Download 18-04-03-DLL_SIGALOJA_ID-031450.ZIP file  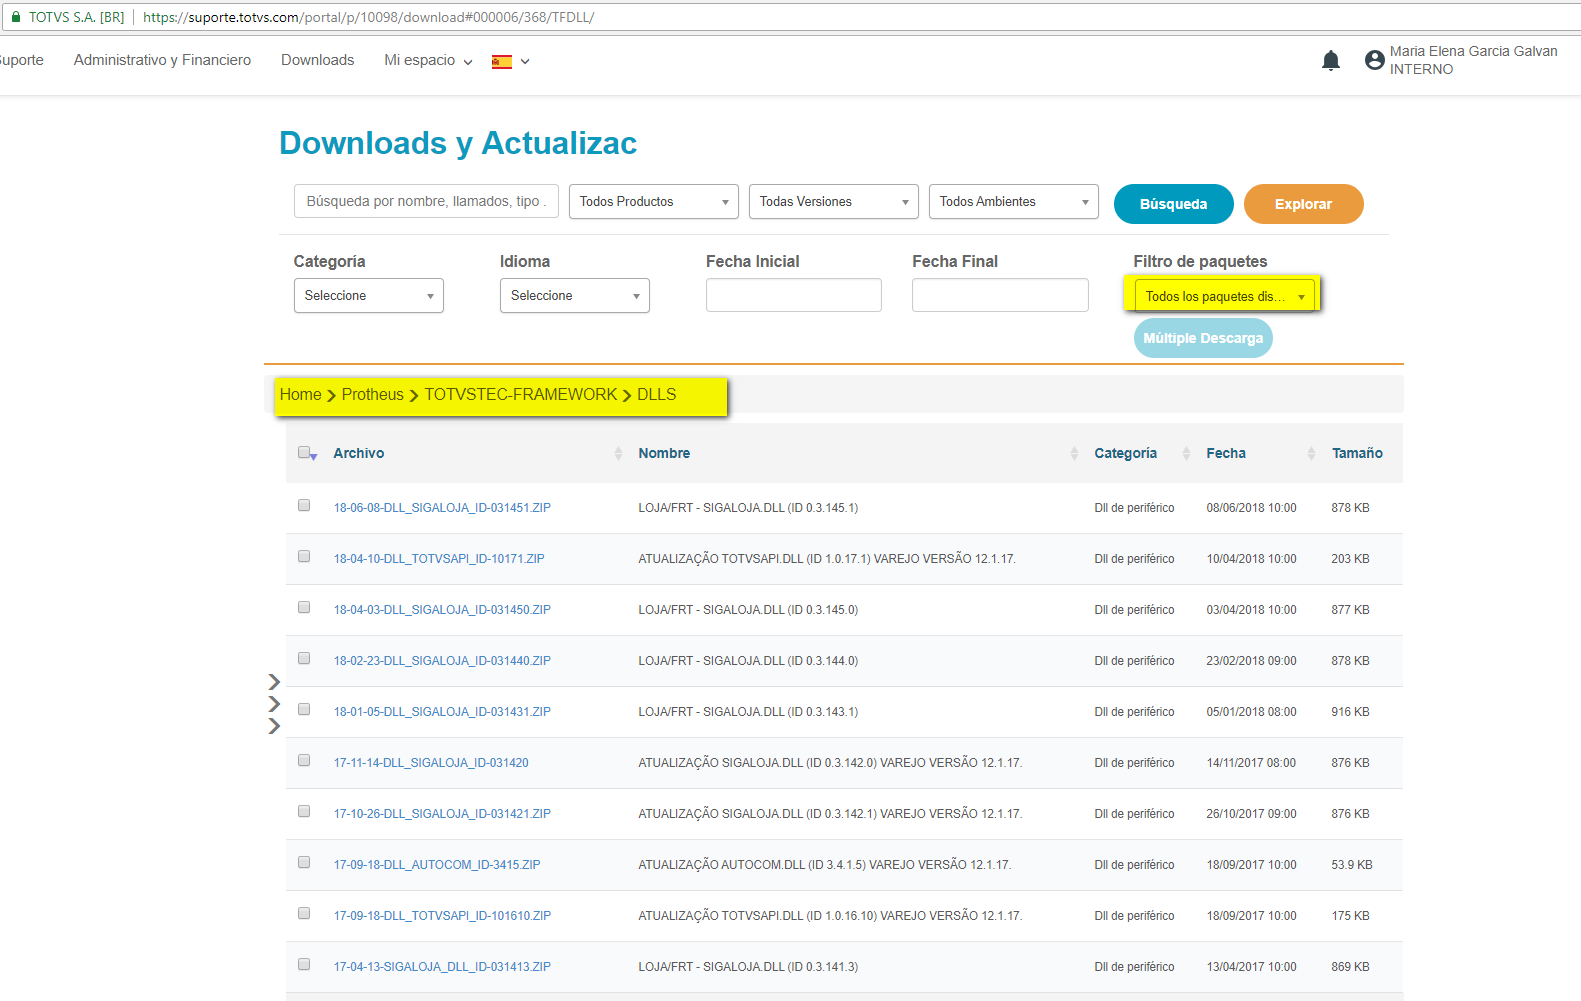442,610
